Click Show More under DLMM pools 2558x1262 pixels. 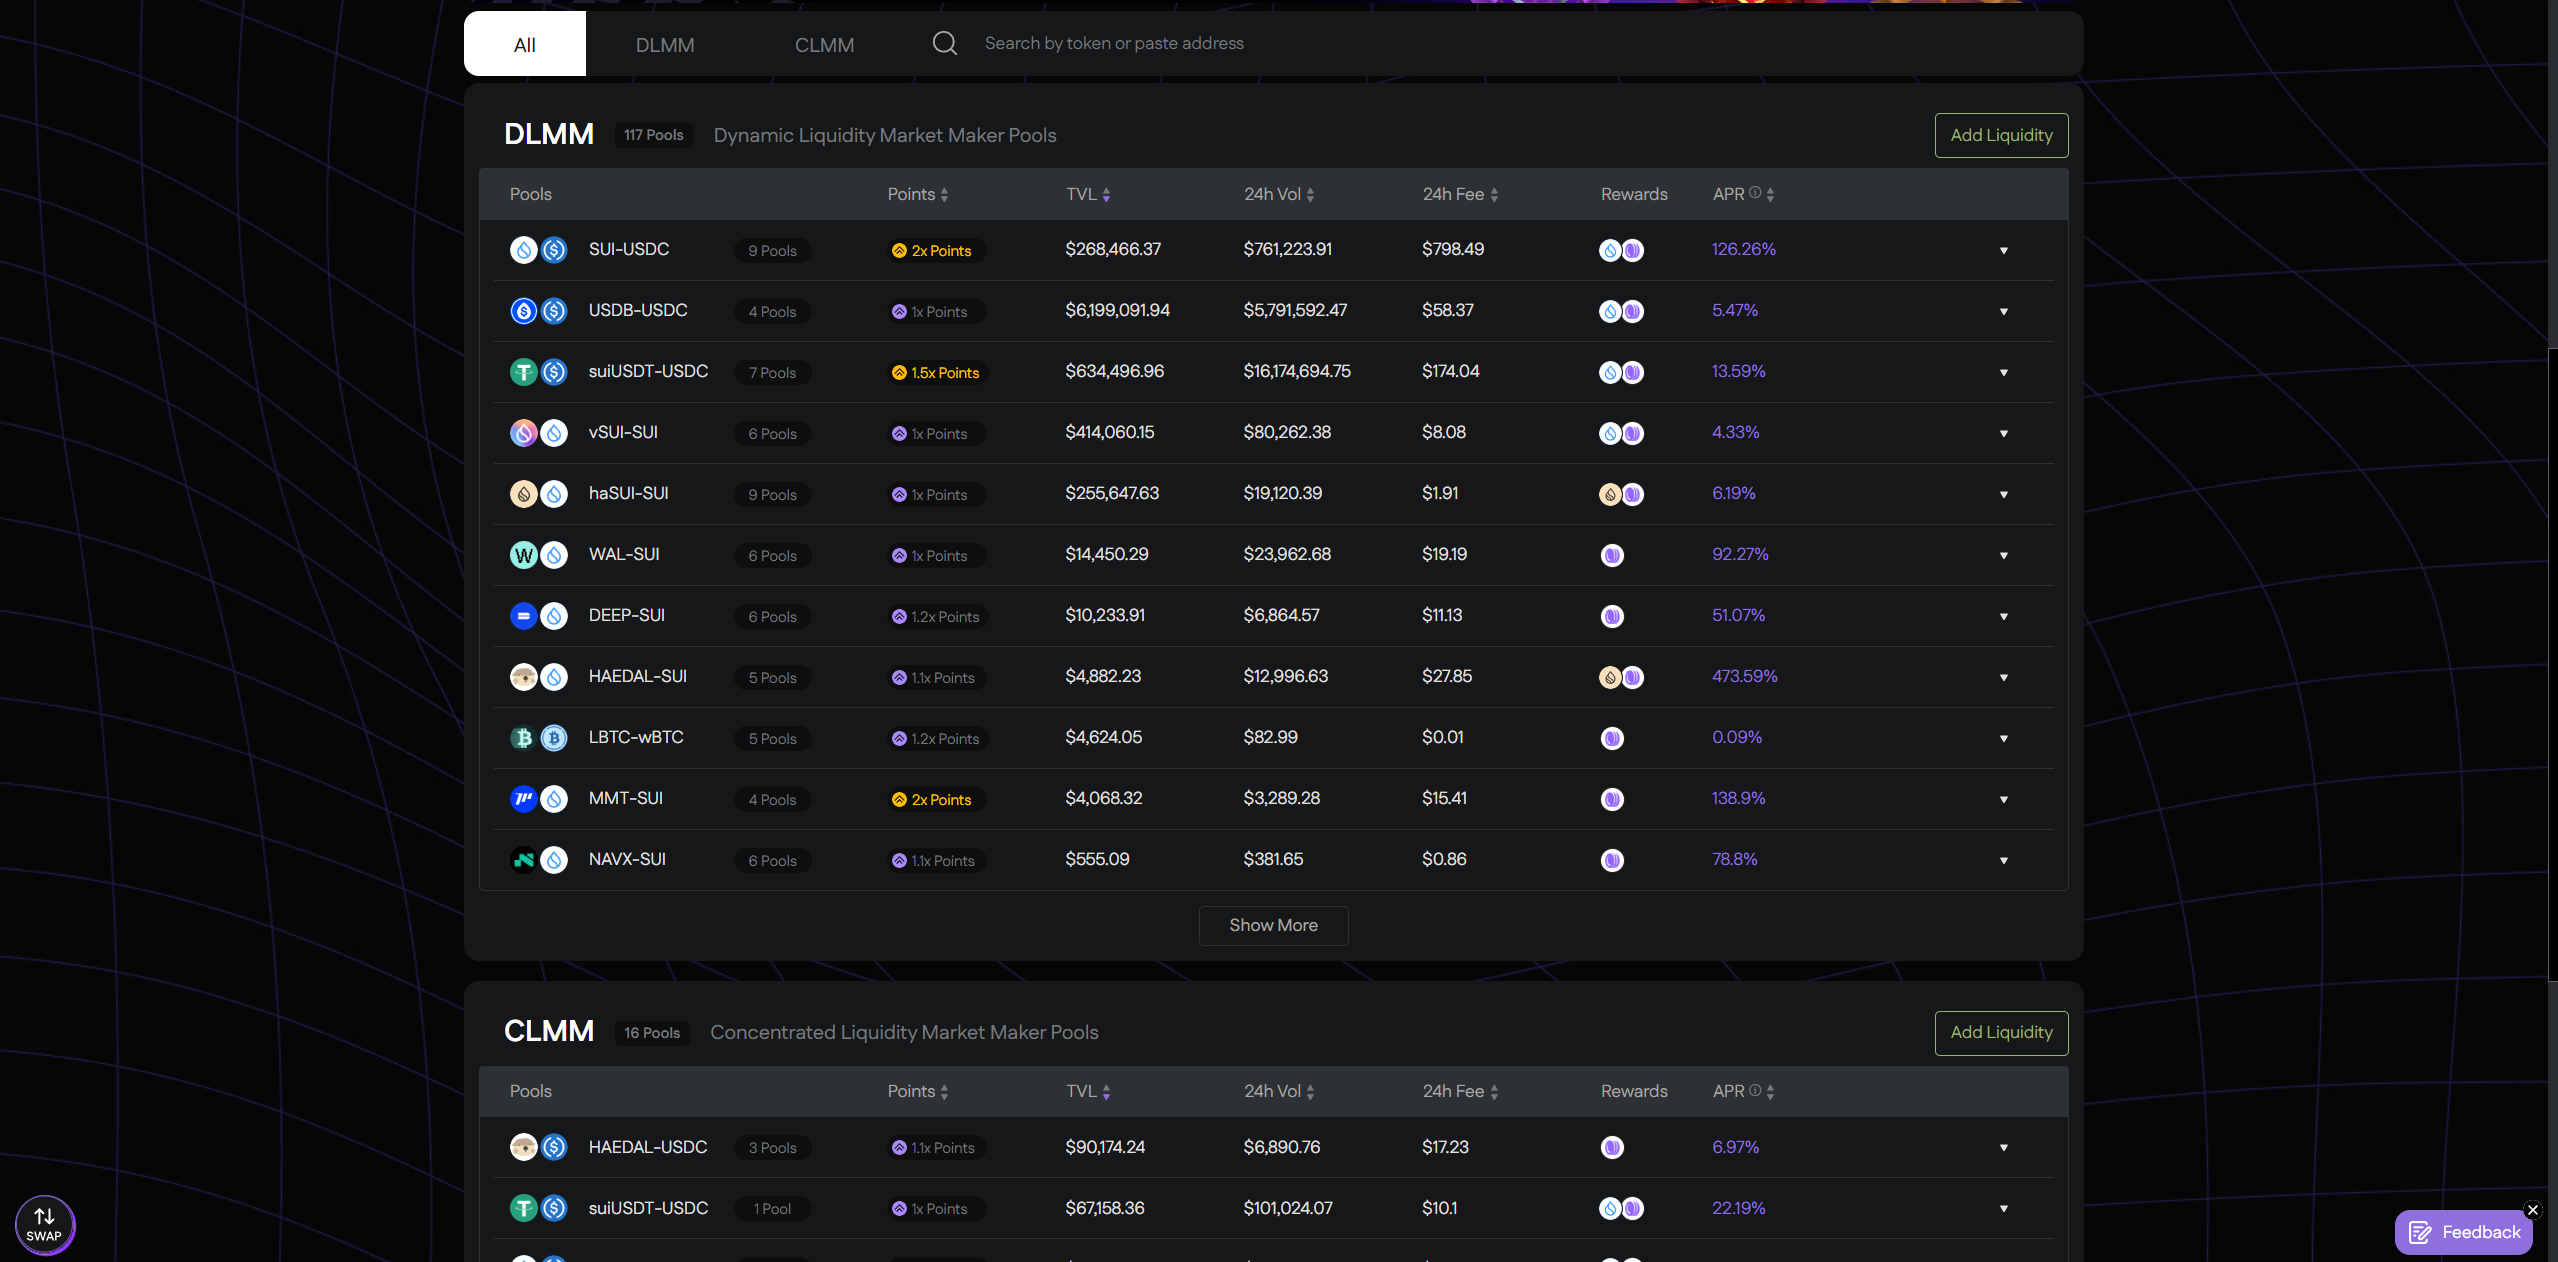click(x=1273, y=925)
